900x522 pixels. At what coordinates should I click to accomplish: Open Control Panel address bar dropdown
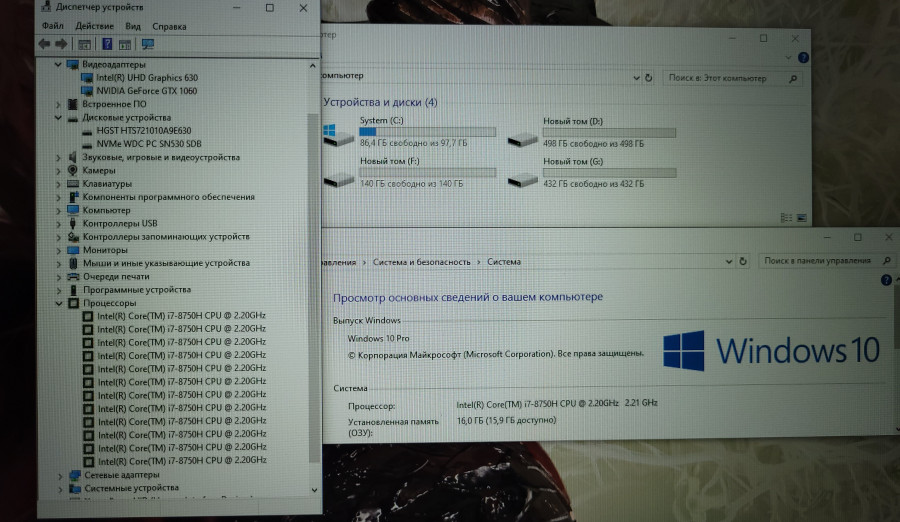tap(728, 261)
